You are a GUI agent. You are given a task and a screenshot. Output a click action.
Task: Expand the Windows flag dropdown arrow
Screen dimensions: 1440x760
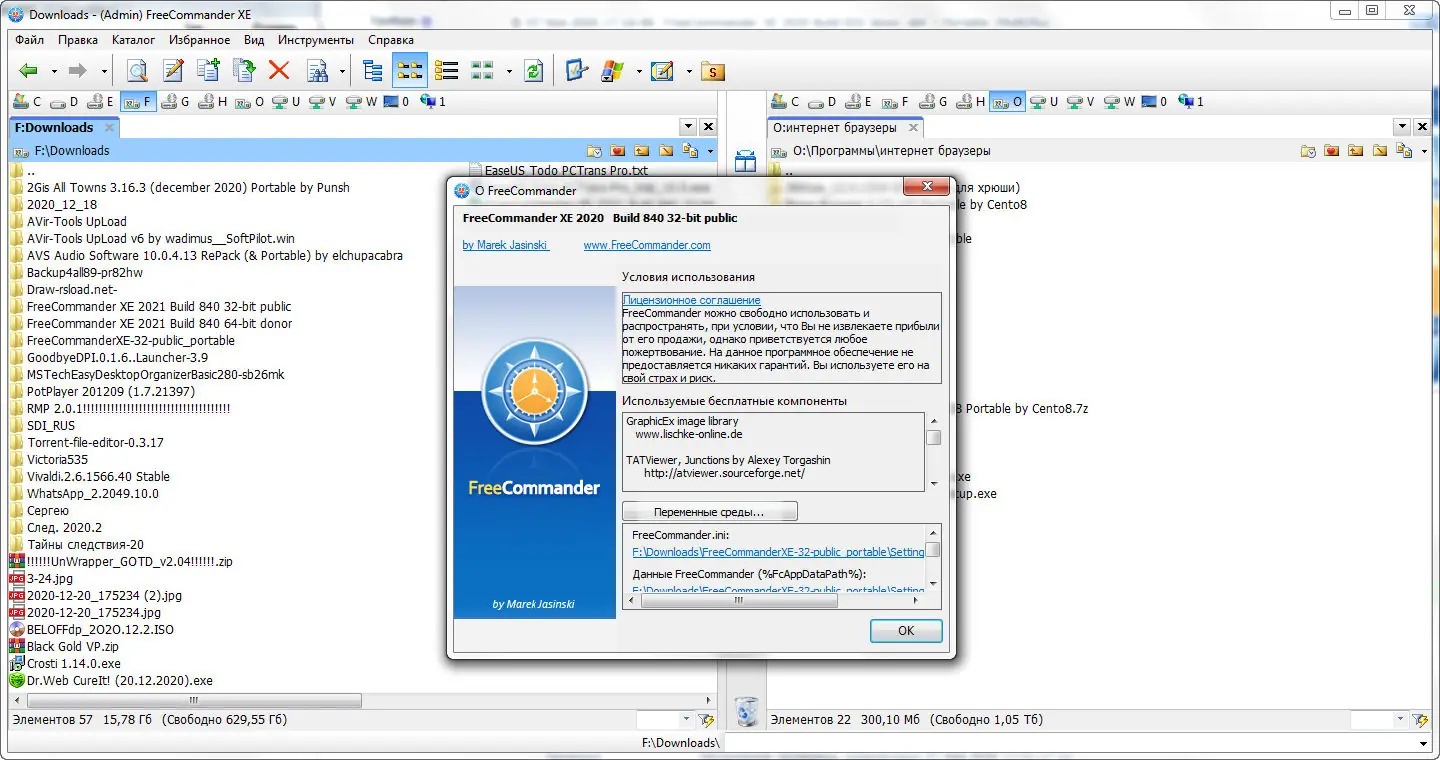[x=637, y=71]
